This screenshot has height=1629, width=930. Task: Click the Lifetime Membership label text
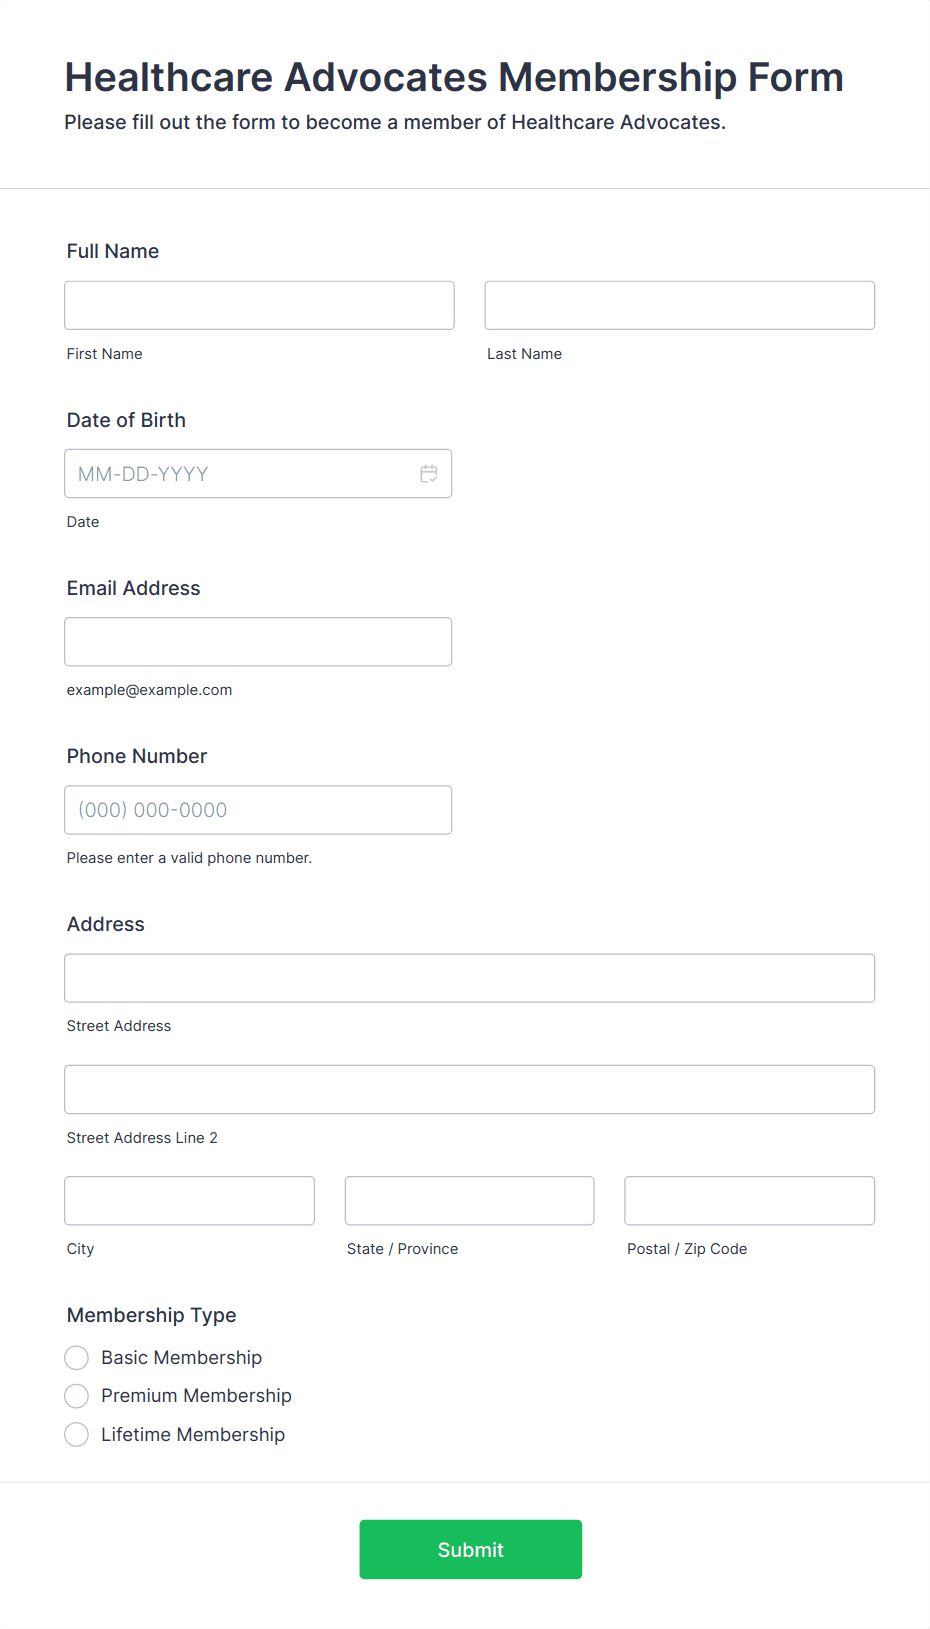193,1434
